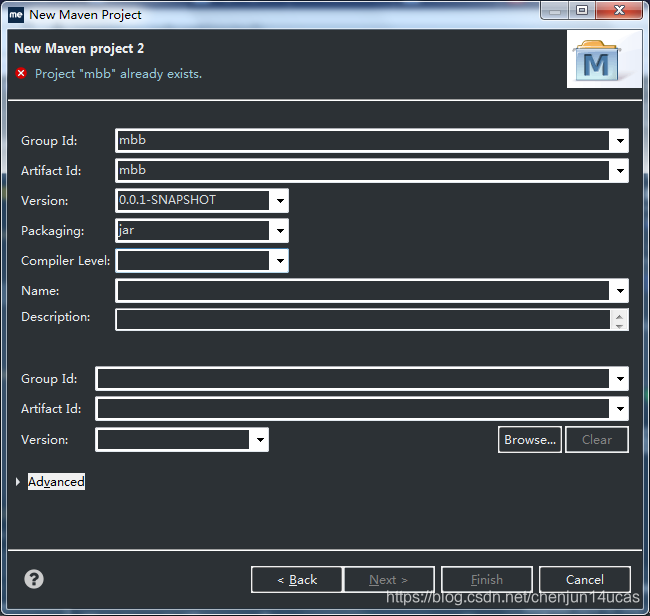The width and height of the screenshot is (650, 616).
Task: Click the Description field down arrow
Action: [x=619, y=326]
